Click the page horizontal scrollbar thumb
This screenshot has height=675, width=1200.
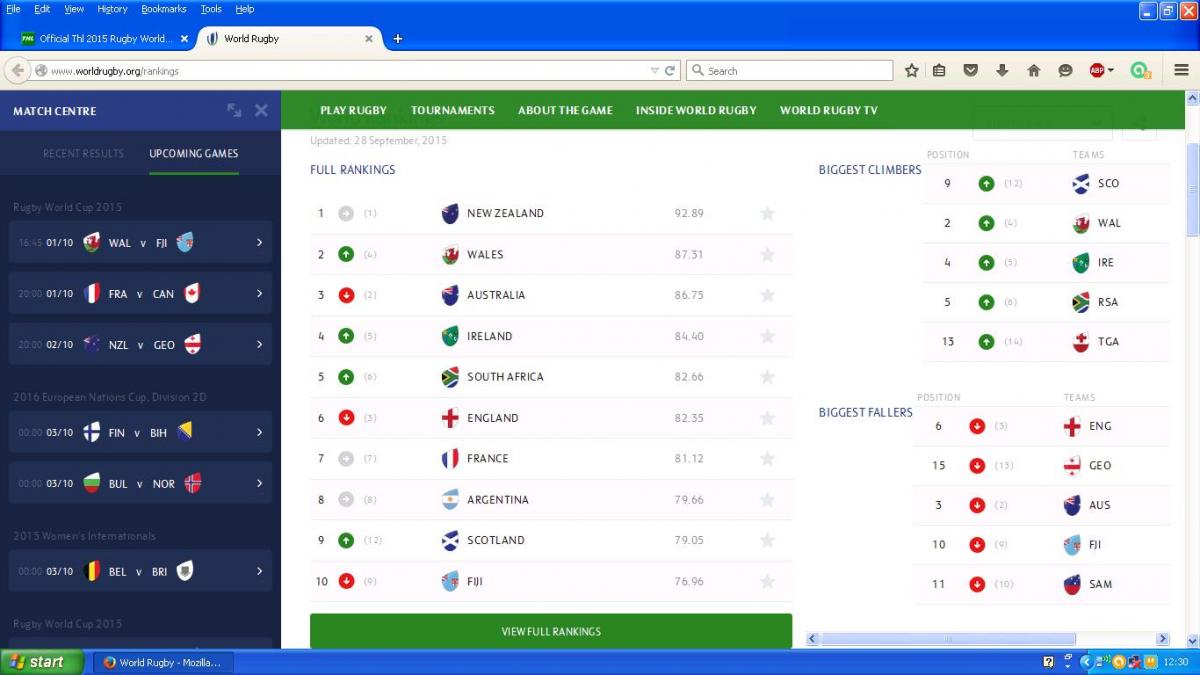point(948,639)
